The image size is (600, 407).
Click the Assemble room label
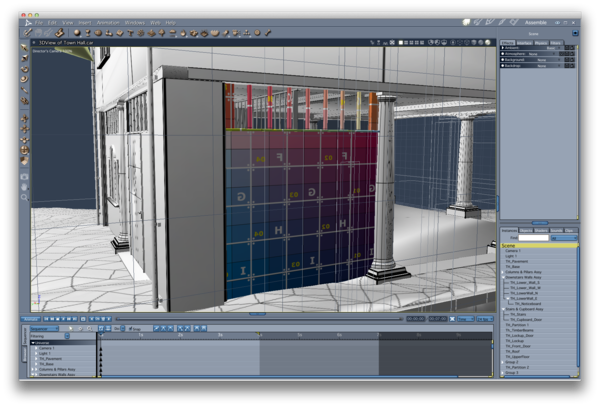pyautogui.click(x=535, y=23)
